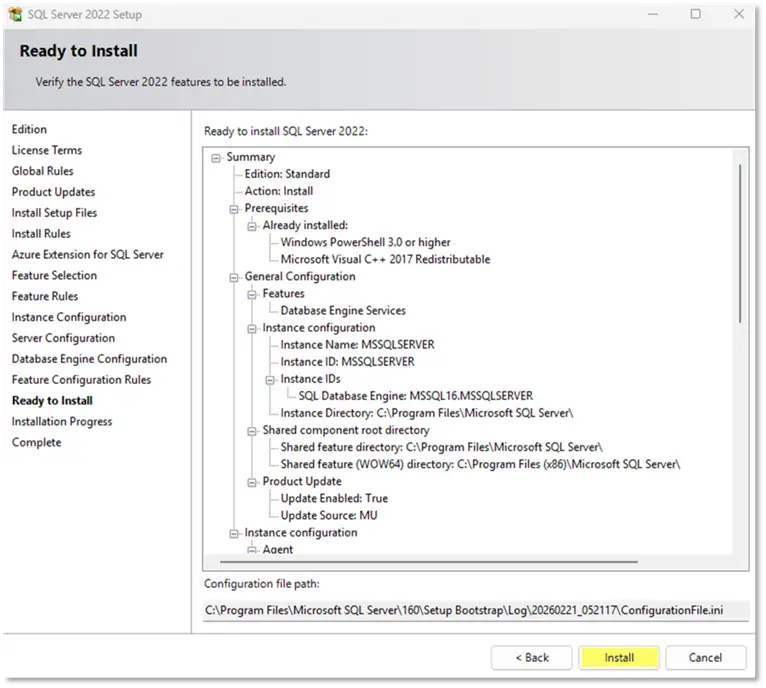The height and width of the screenshot is (688, 766).
Task: Collapse Shared component root directory node
Action: 252,431
